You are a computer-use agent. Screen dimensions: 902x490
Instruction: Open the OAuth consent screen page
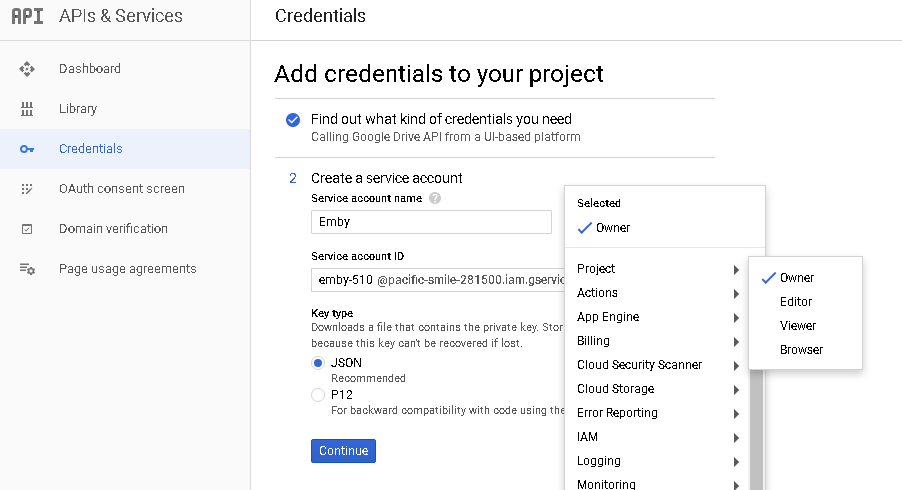[x=125, y=189]
